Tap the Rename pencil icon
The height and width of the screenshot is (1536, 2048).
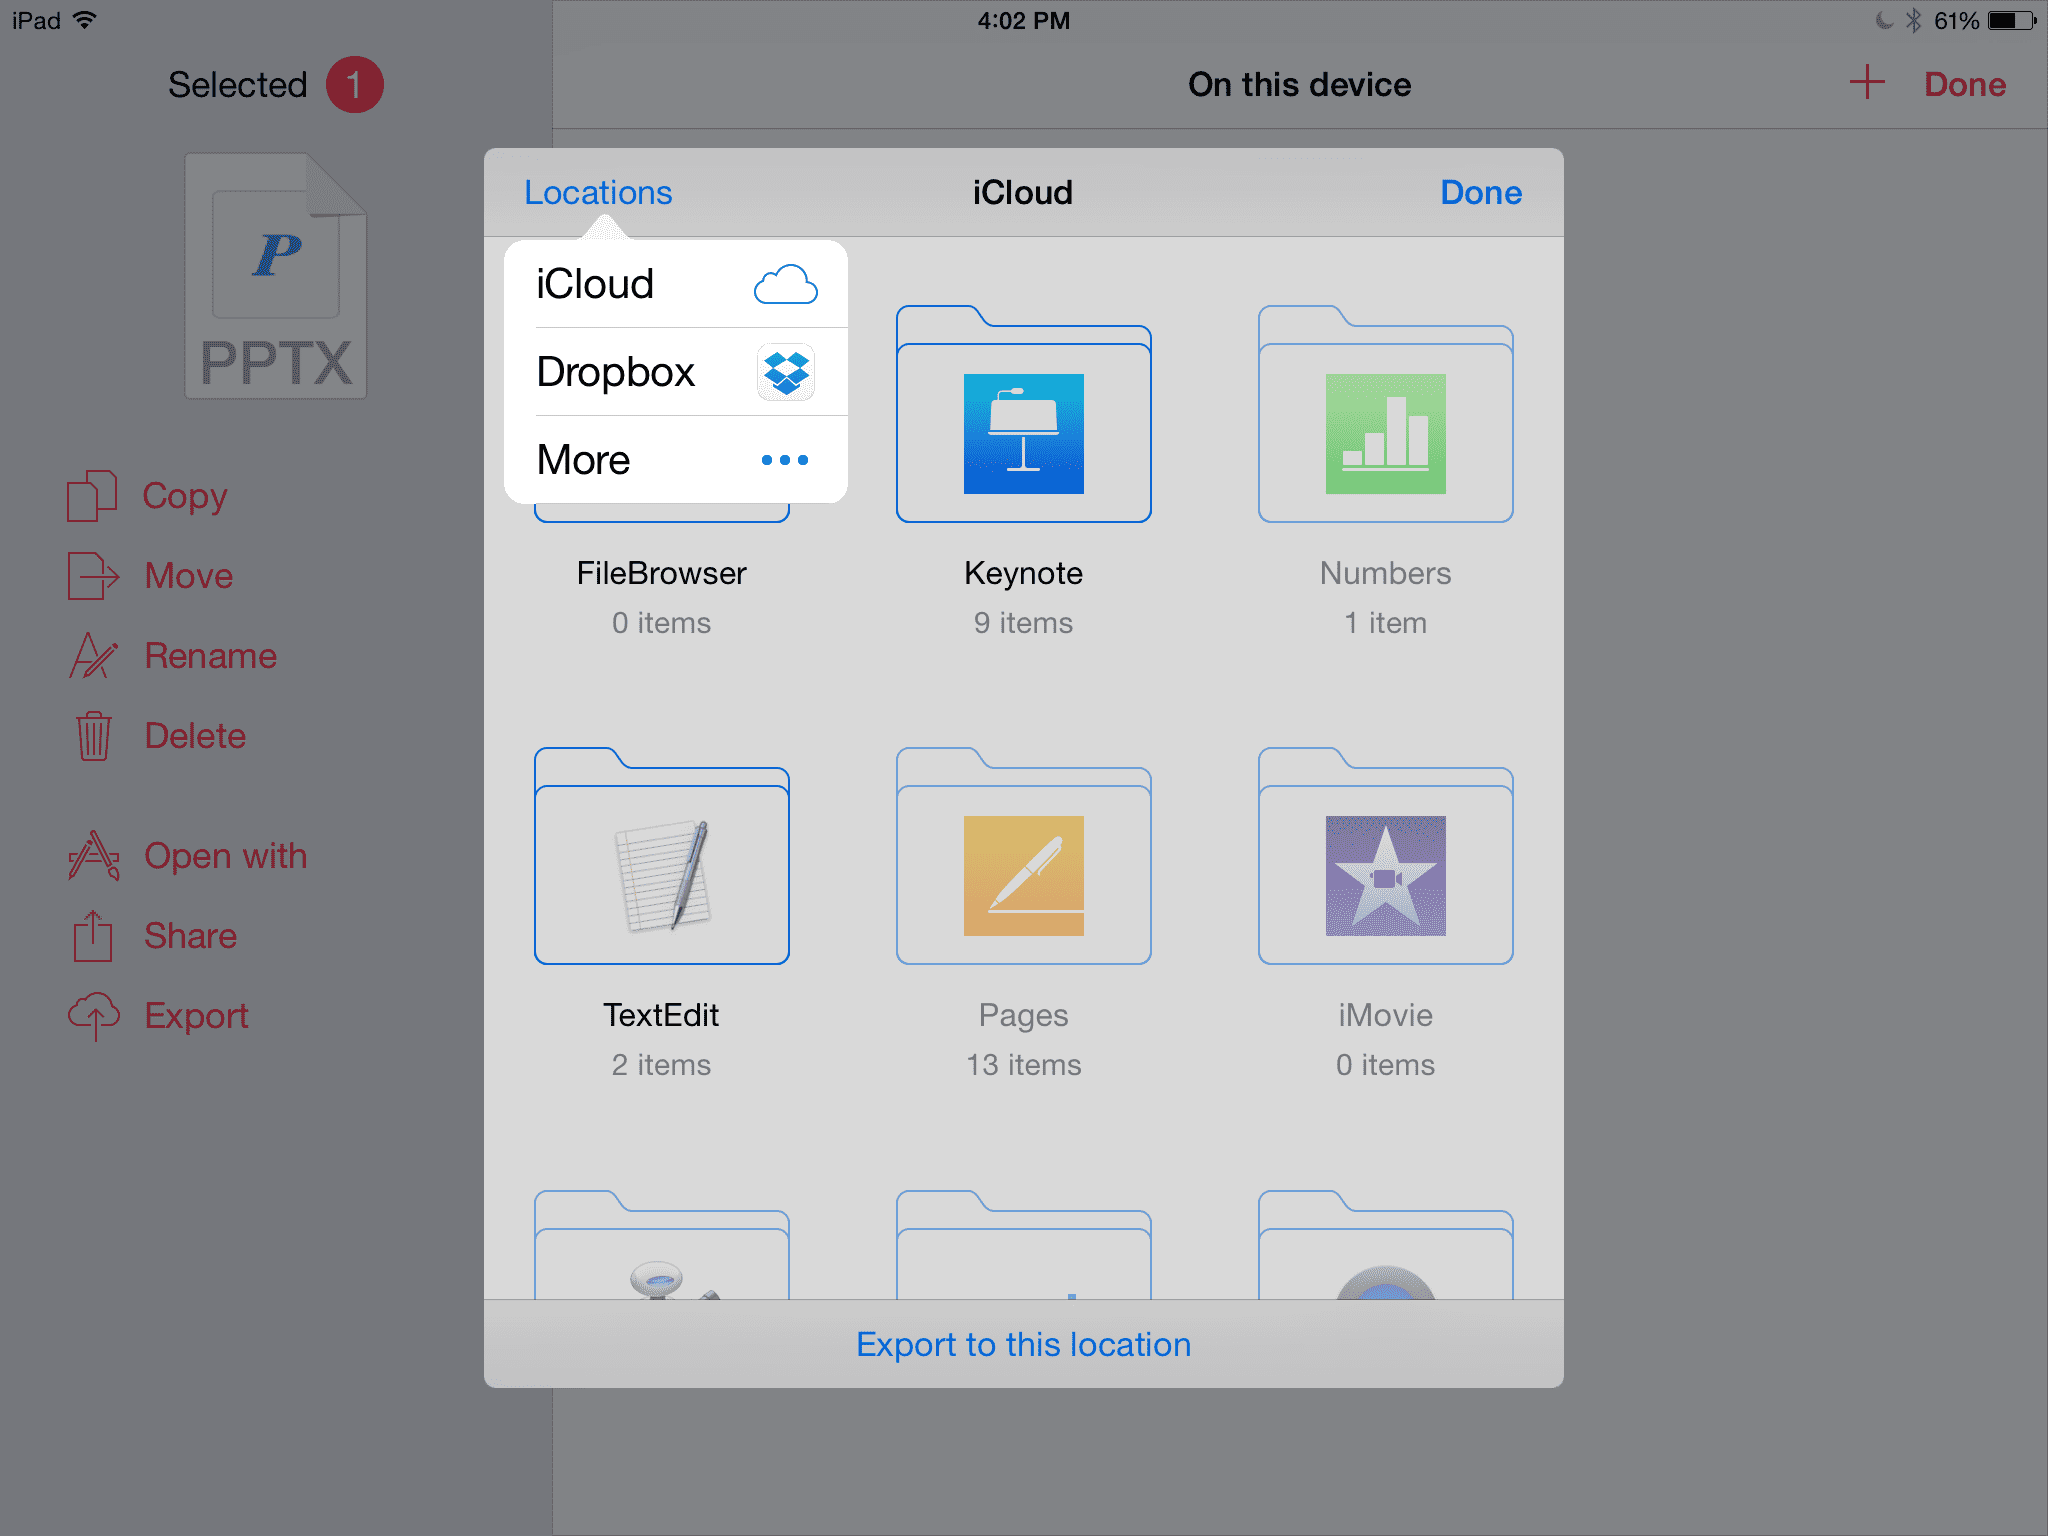click(93, 656)
